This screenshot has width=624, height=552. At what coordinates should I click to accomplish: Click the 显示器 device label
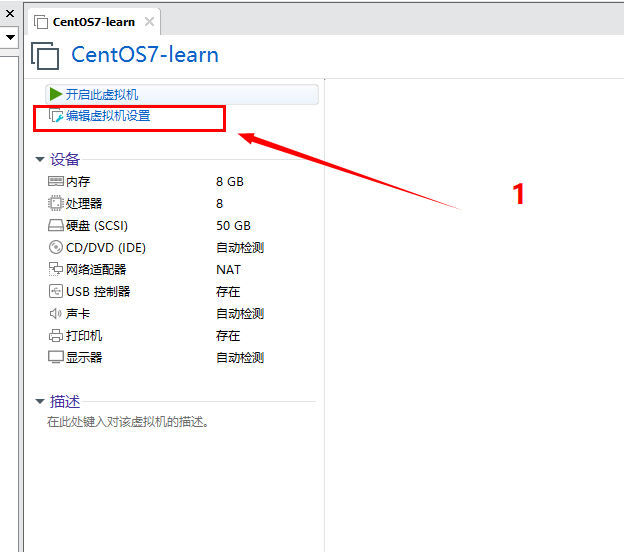[84, 358]
